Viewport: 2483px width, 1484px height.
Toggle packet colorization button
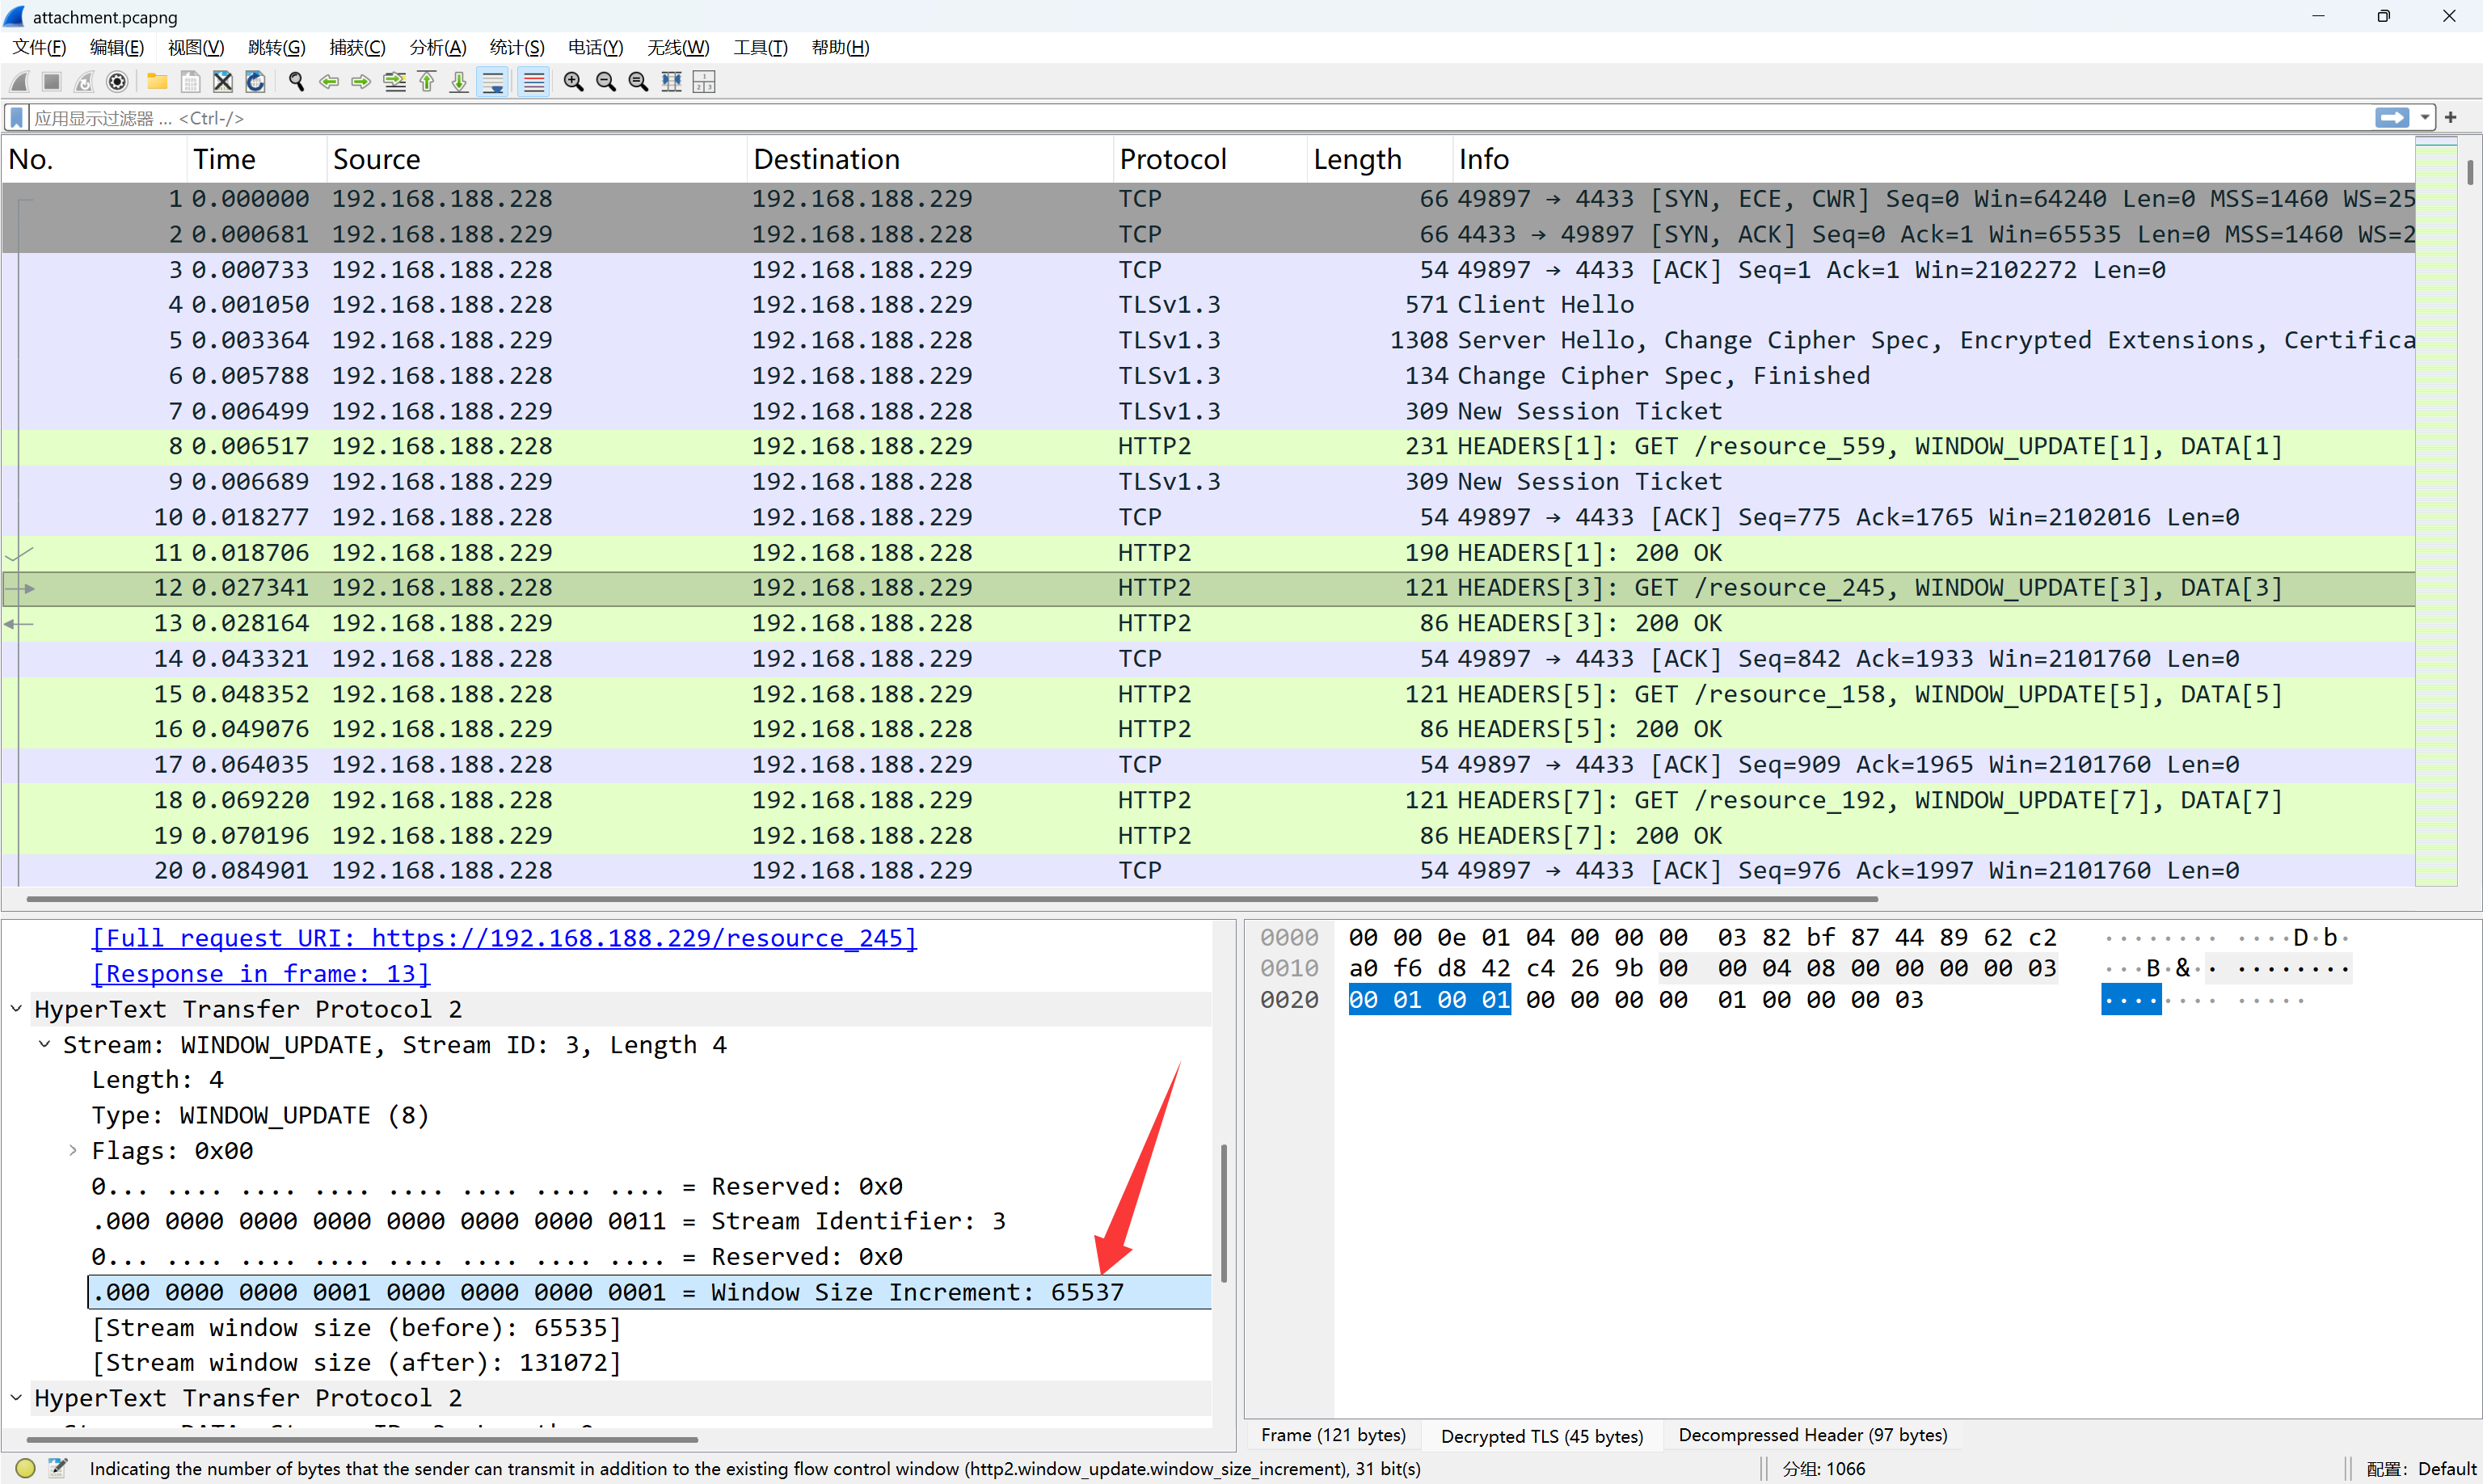pyautogui.click(x=534, y=82)
